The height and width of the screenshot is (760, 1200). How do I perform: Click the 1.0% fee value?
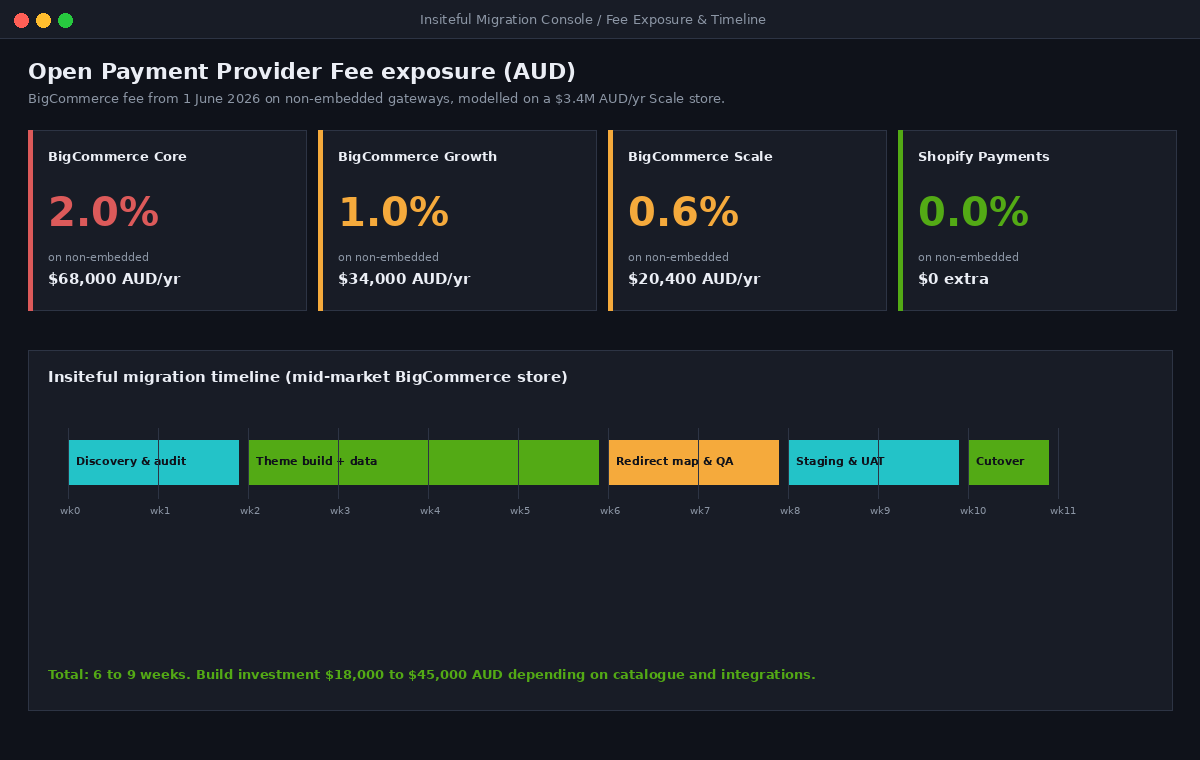(393, 213)
